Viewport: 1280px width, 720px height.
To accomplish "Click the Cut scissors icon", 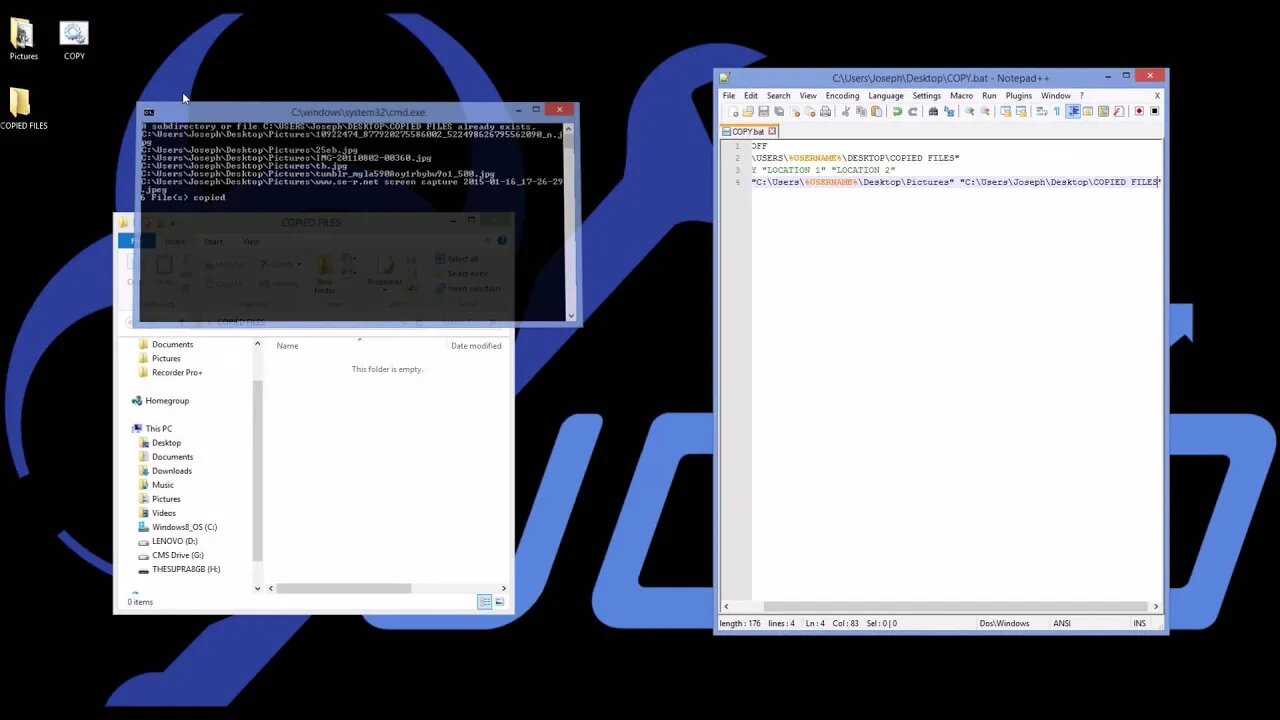I will [845, 111].
